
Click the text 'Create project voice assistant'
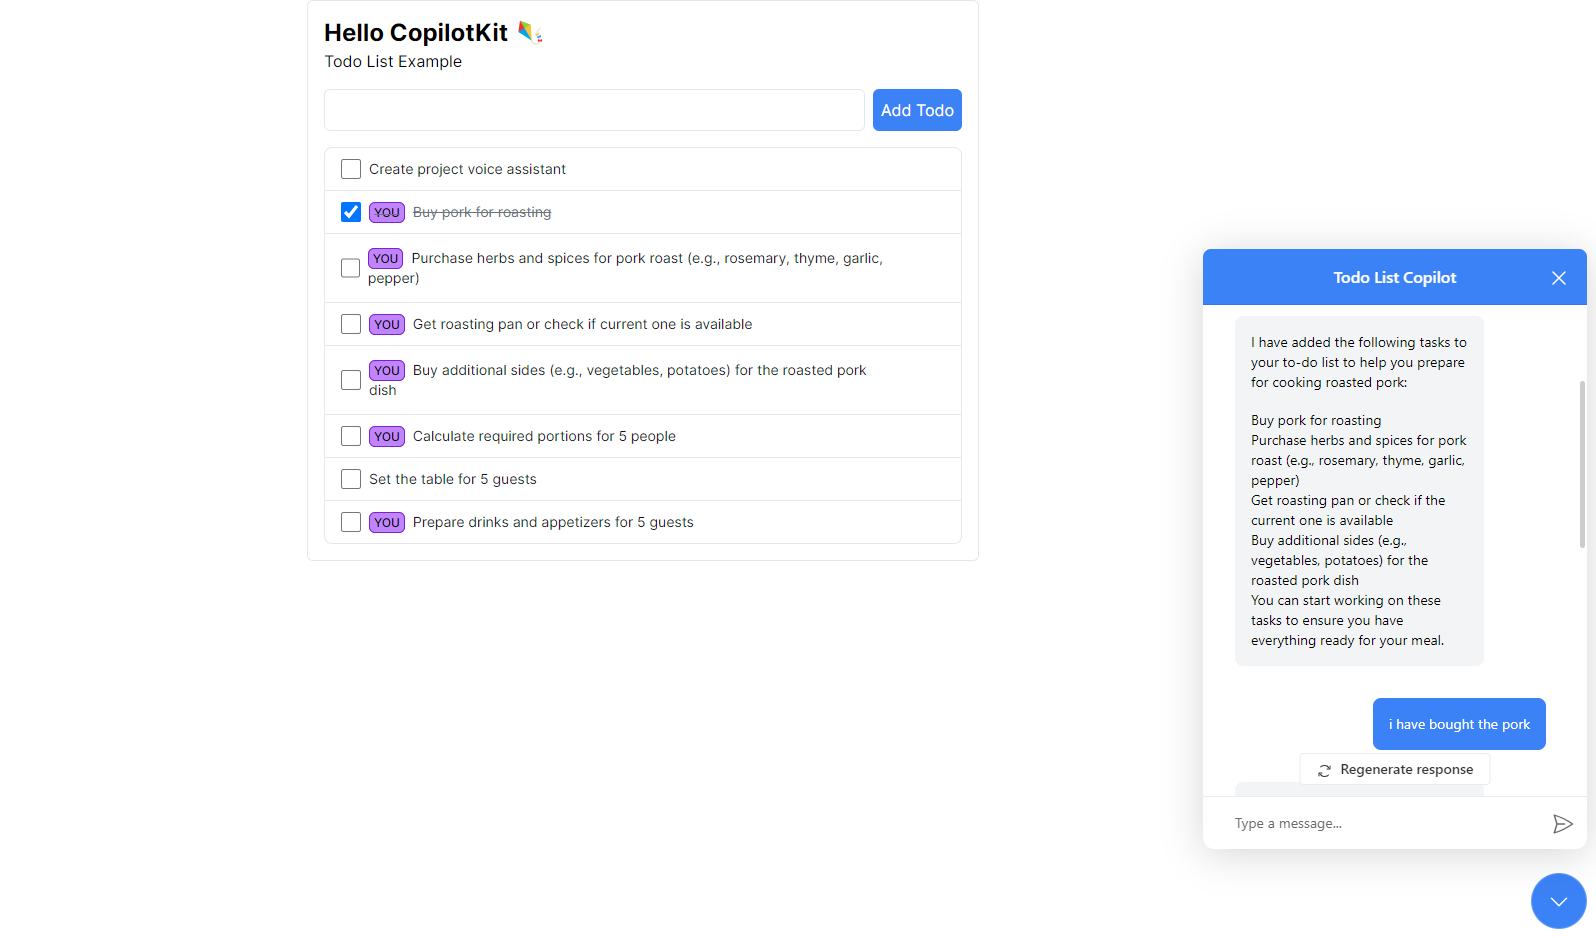[x=467, y=169]
